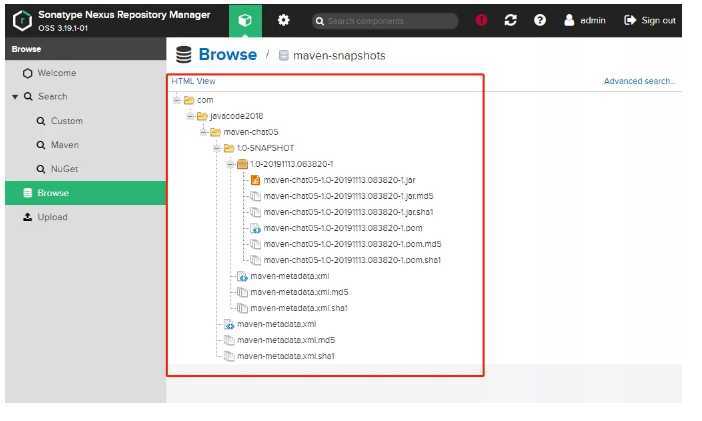Click the 1.0-20191113.083820-1 component box icon

point(242,164)
